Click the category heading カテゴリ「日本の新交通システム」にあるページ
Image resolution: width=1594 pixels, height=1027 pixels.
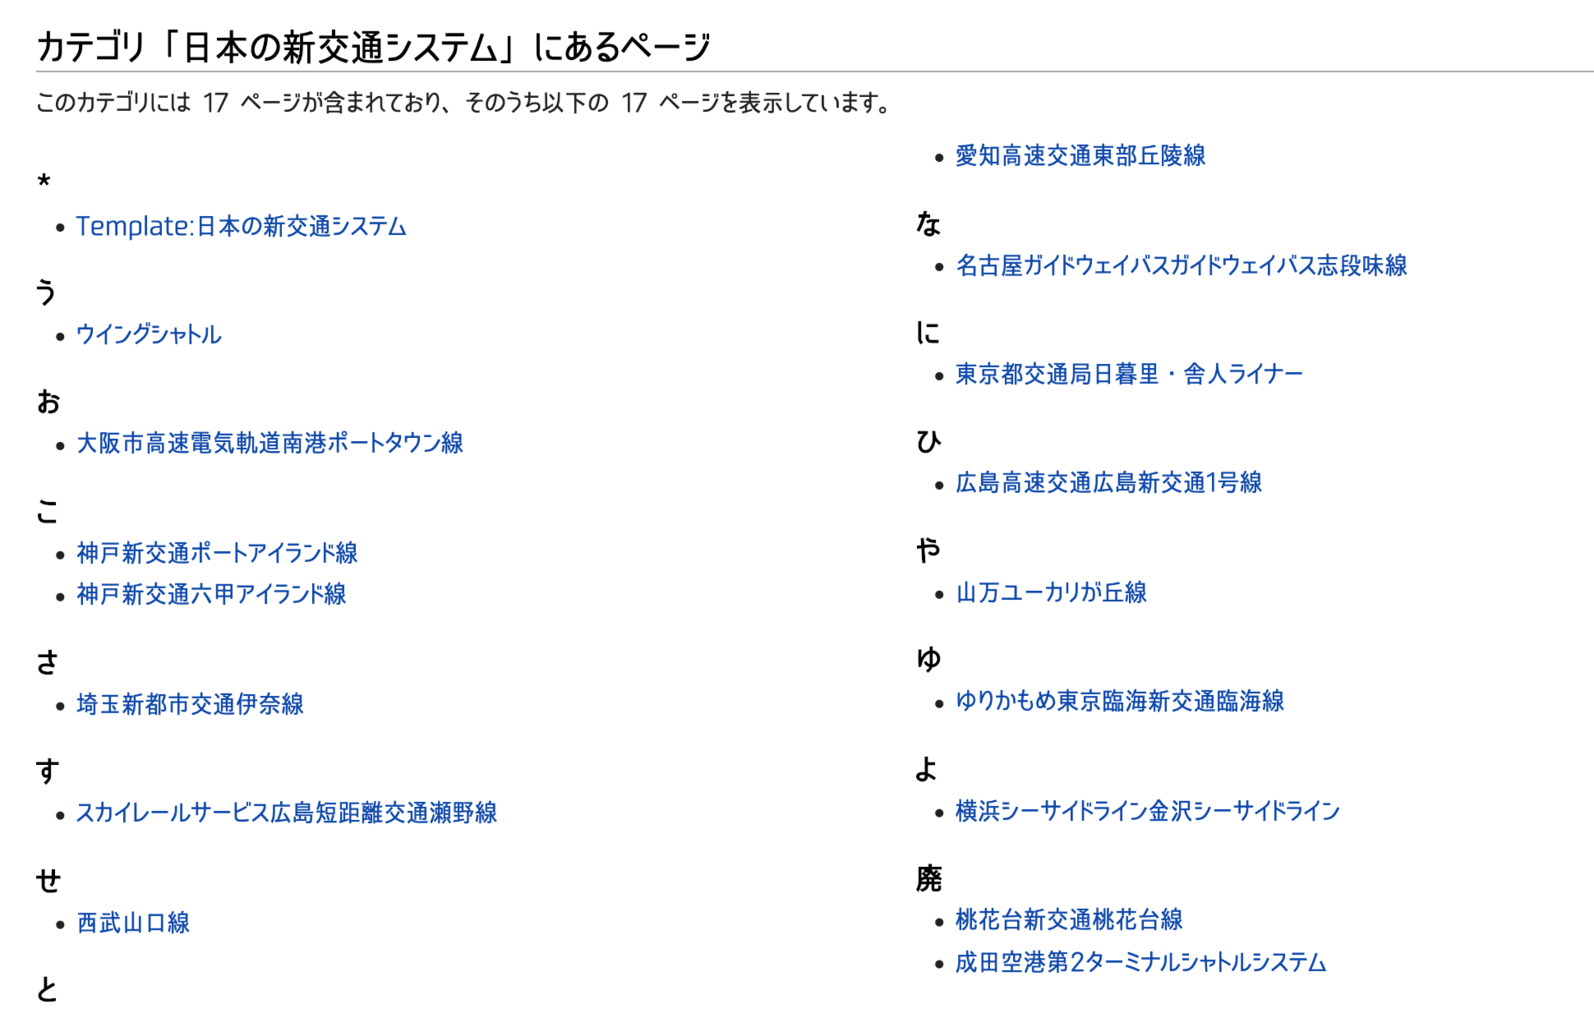tap(373, 47)
